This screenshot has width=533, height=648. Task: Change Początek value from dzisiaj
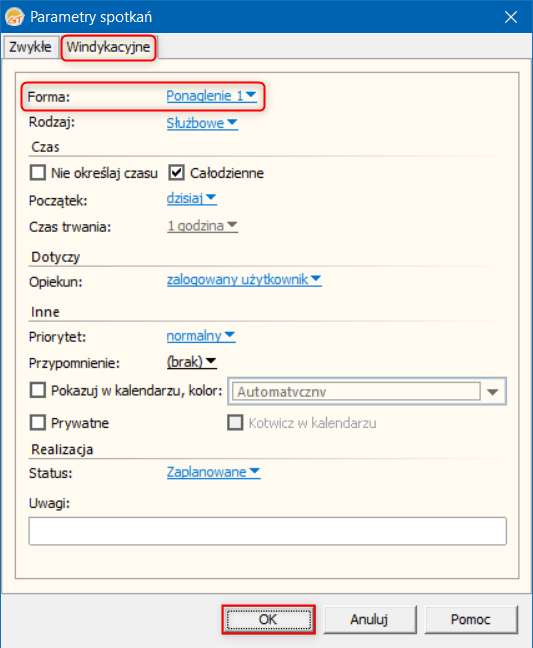[x=191, y=198]
